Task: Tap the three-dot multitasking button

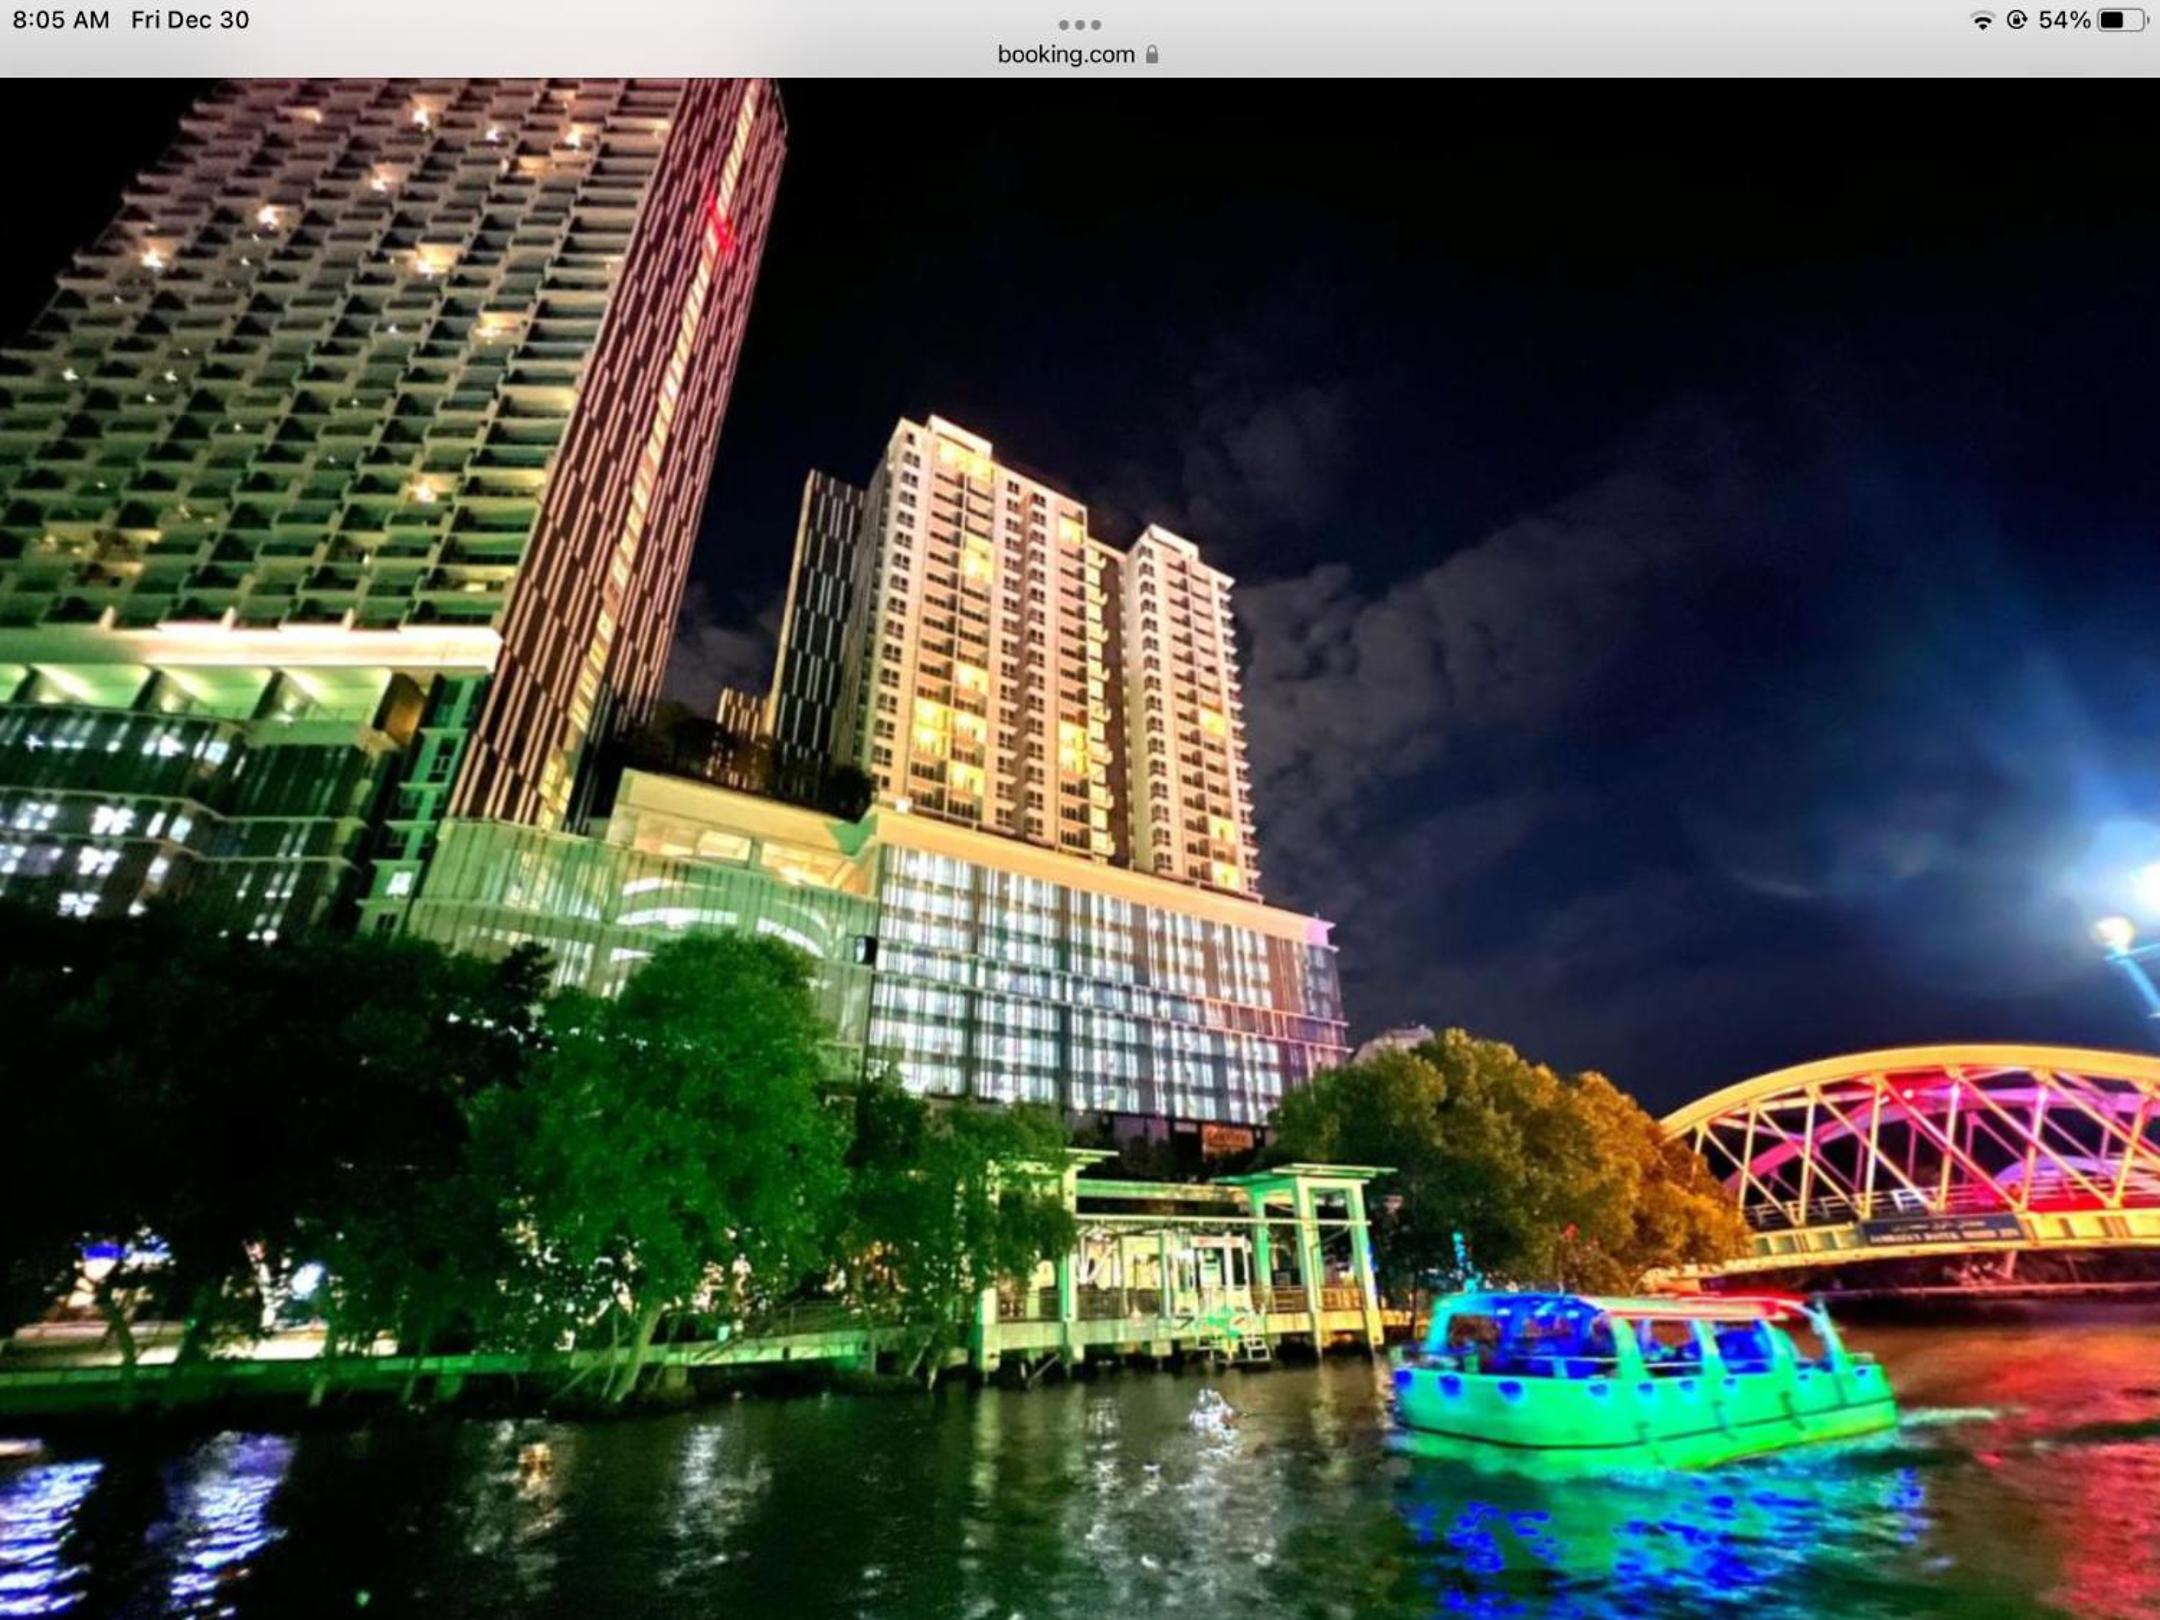Action: point(1080,24)
